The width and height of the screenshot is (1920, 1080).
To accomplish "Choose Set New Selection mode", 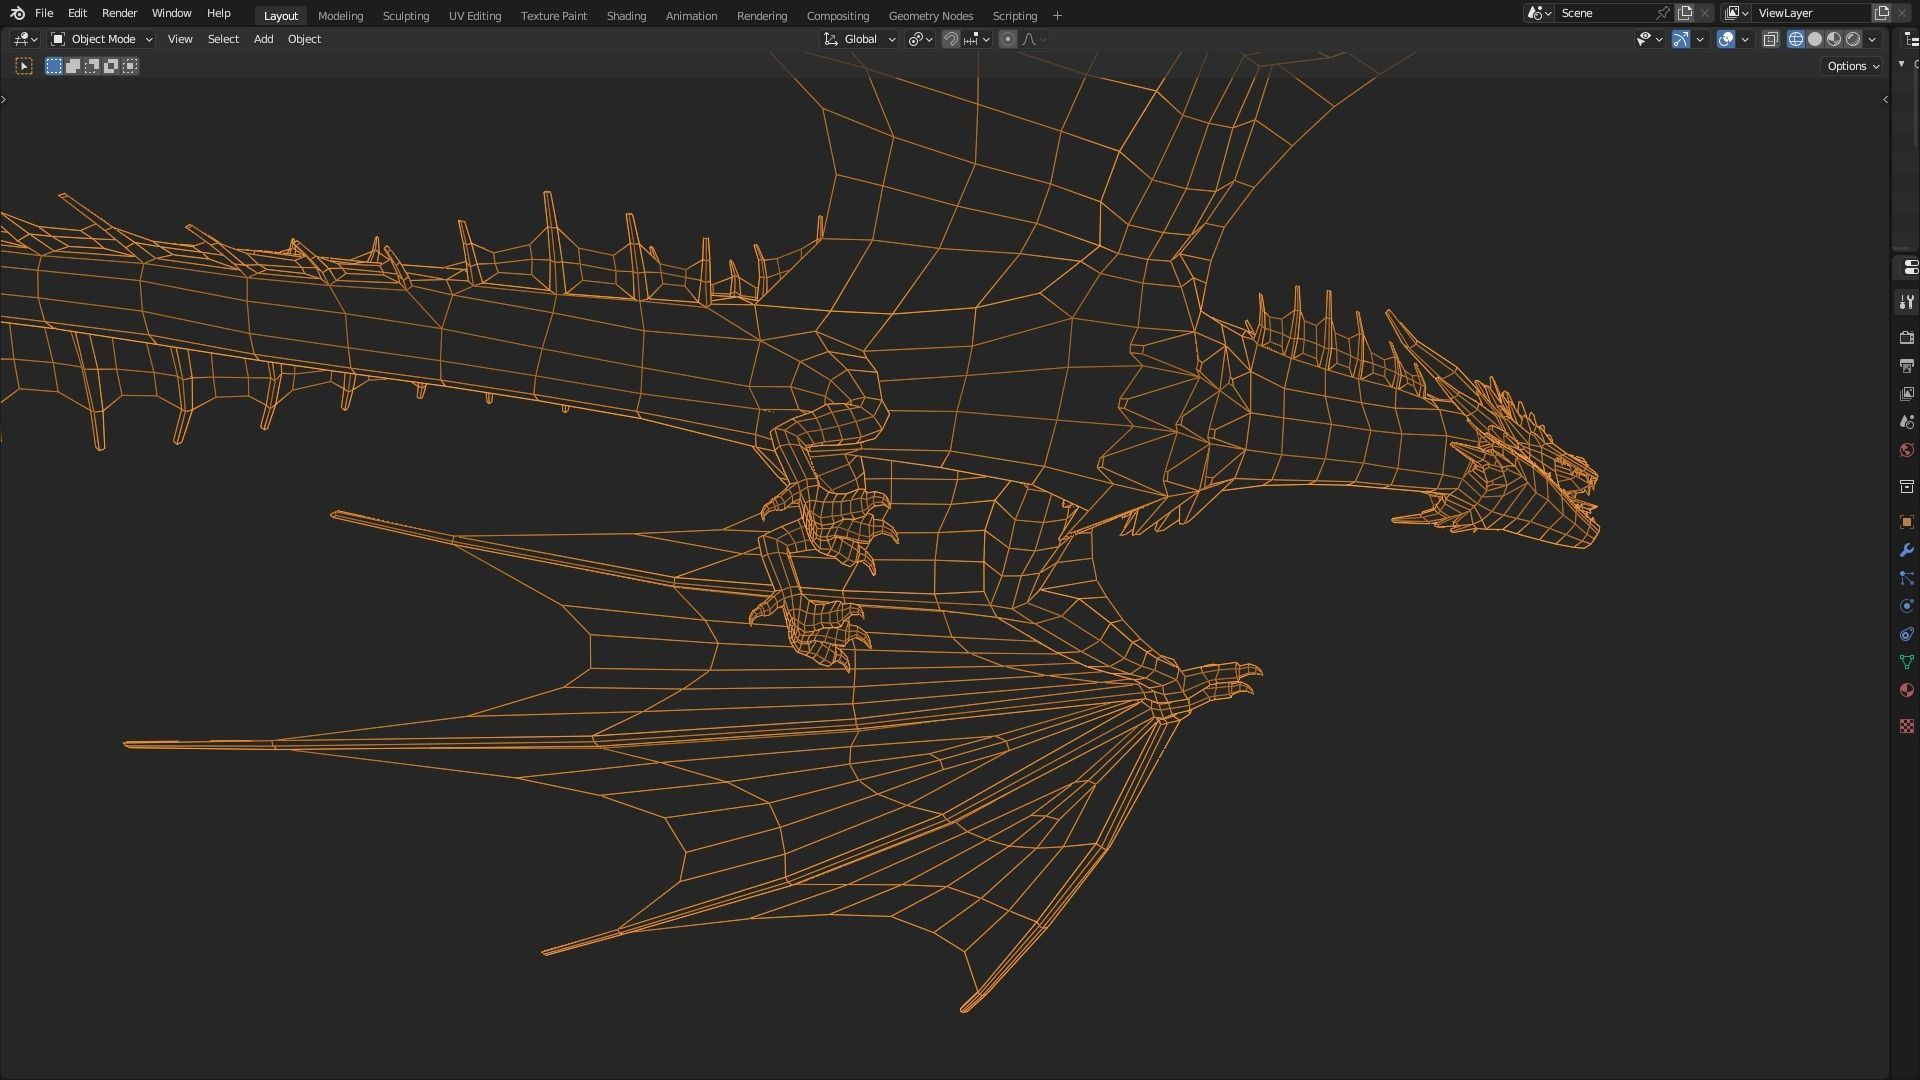I will (54, 66).
